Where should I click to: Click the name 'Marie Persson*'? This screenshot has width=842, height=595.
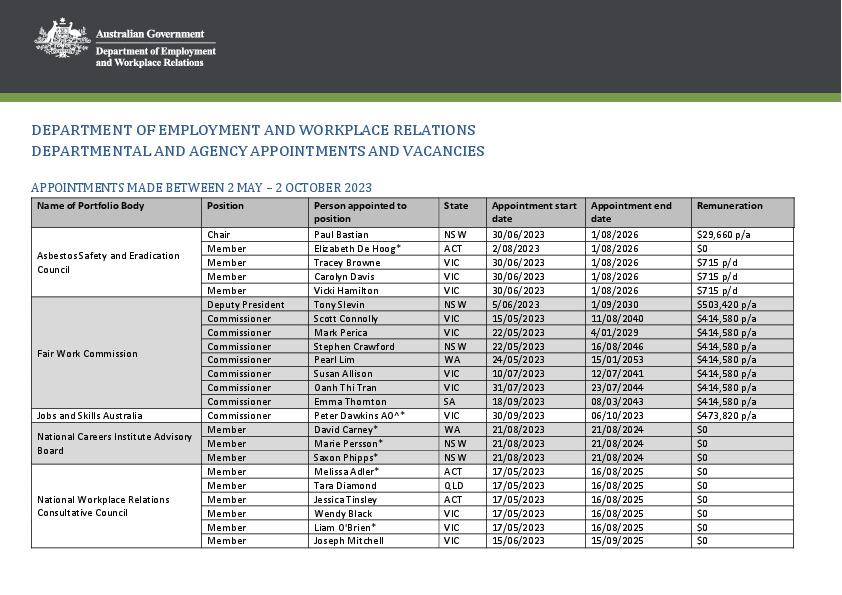[348, 443]
